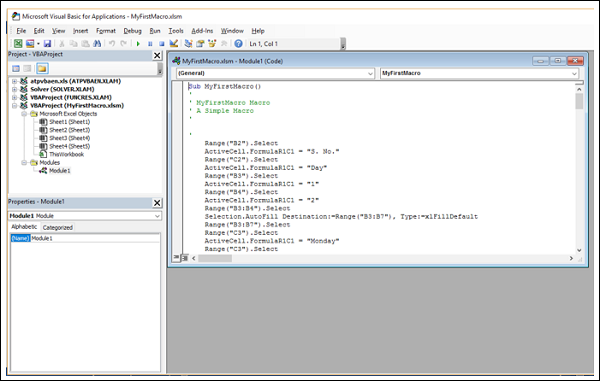Click the Procedure View button in code window
Screen dimensions: 600x381
(x=176, y=258)
